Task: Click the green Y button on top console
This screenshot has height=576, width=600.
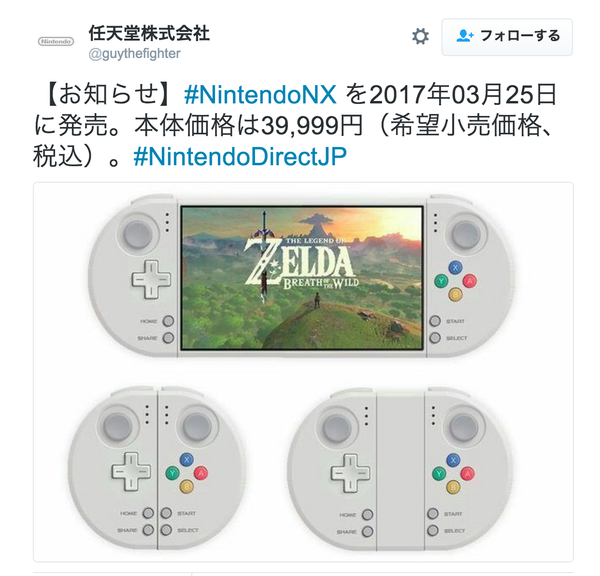Action: tap(441, 281)
